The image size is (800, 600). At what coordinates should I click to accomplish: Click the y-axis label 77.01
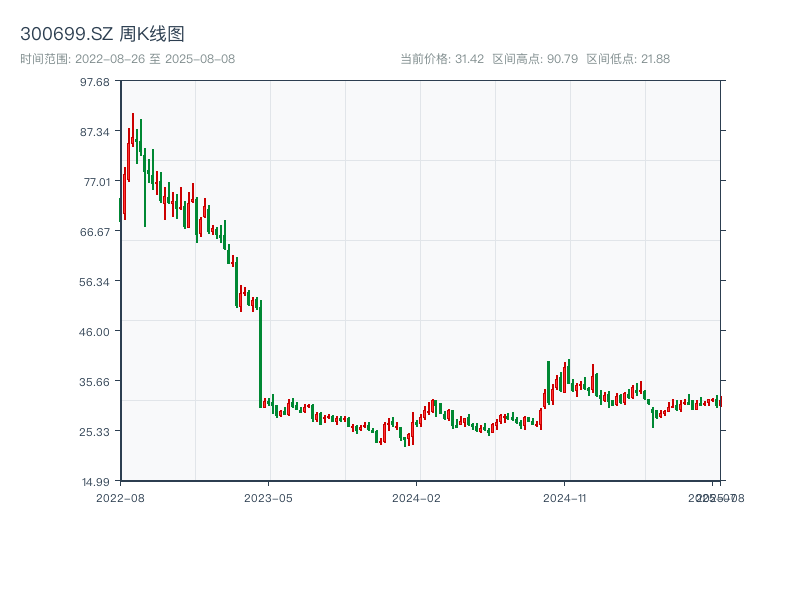(97, 182)
